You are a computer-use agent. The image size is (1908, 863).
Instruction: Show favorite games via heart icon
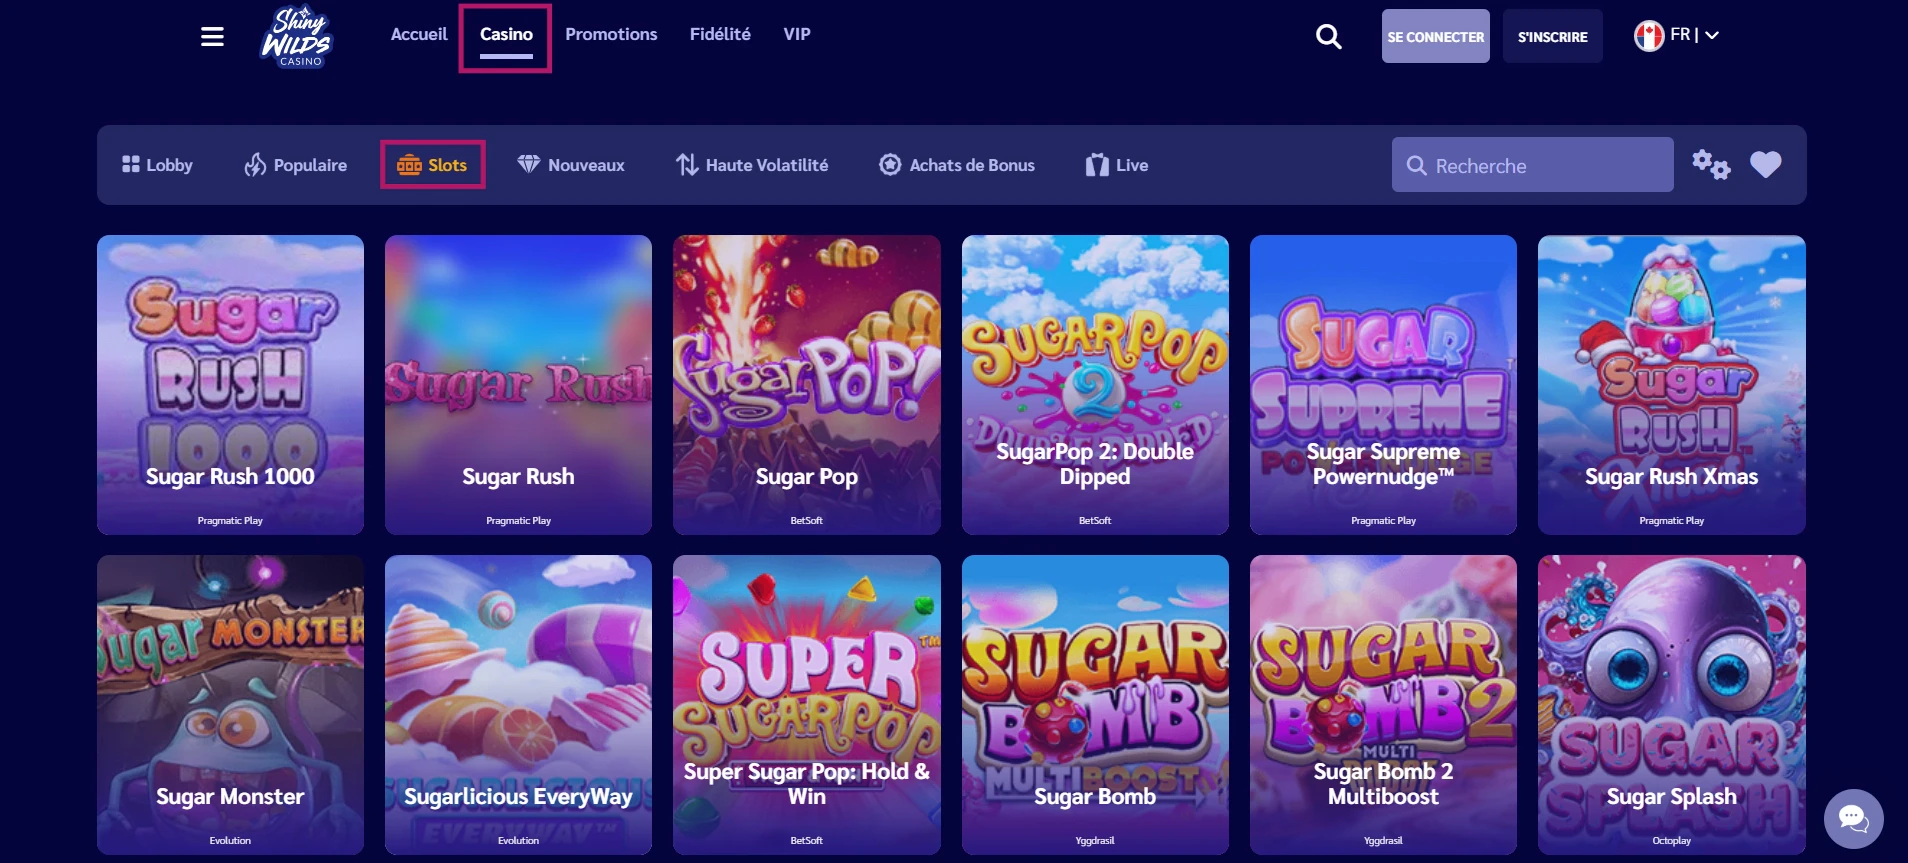coord(1766,164)
